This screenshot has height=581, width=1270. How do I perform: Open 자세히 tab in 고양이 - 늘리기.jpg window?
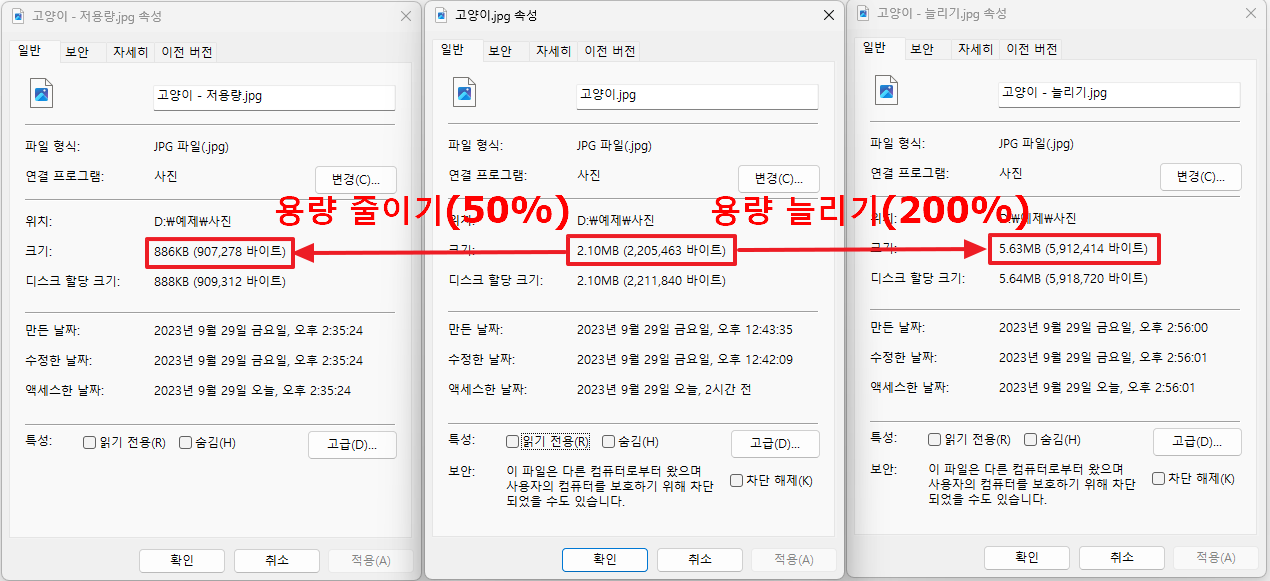point(975,49)
